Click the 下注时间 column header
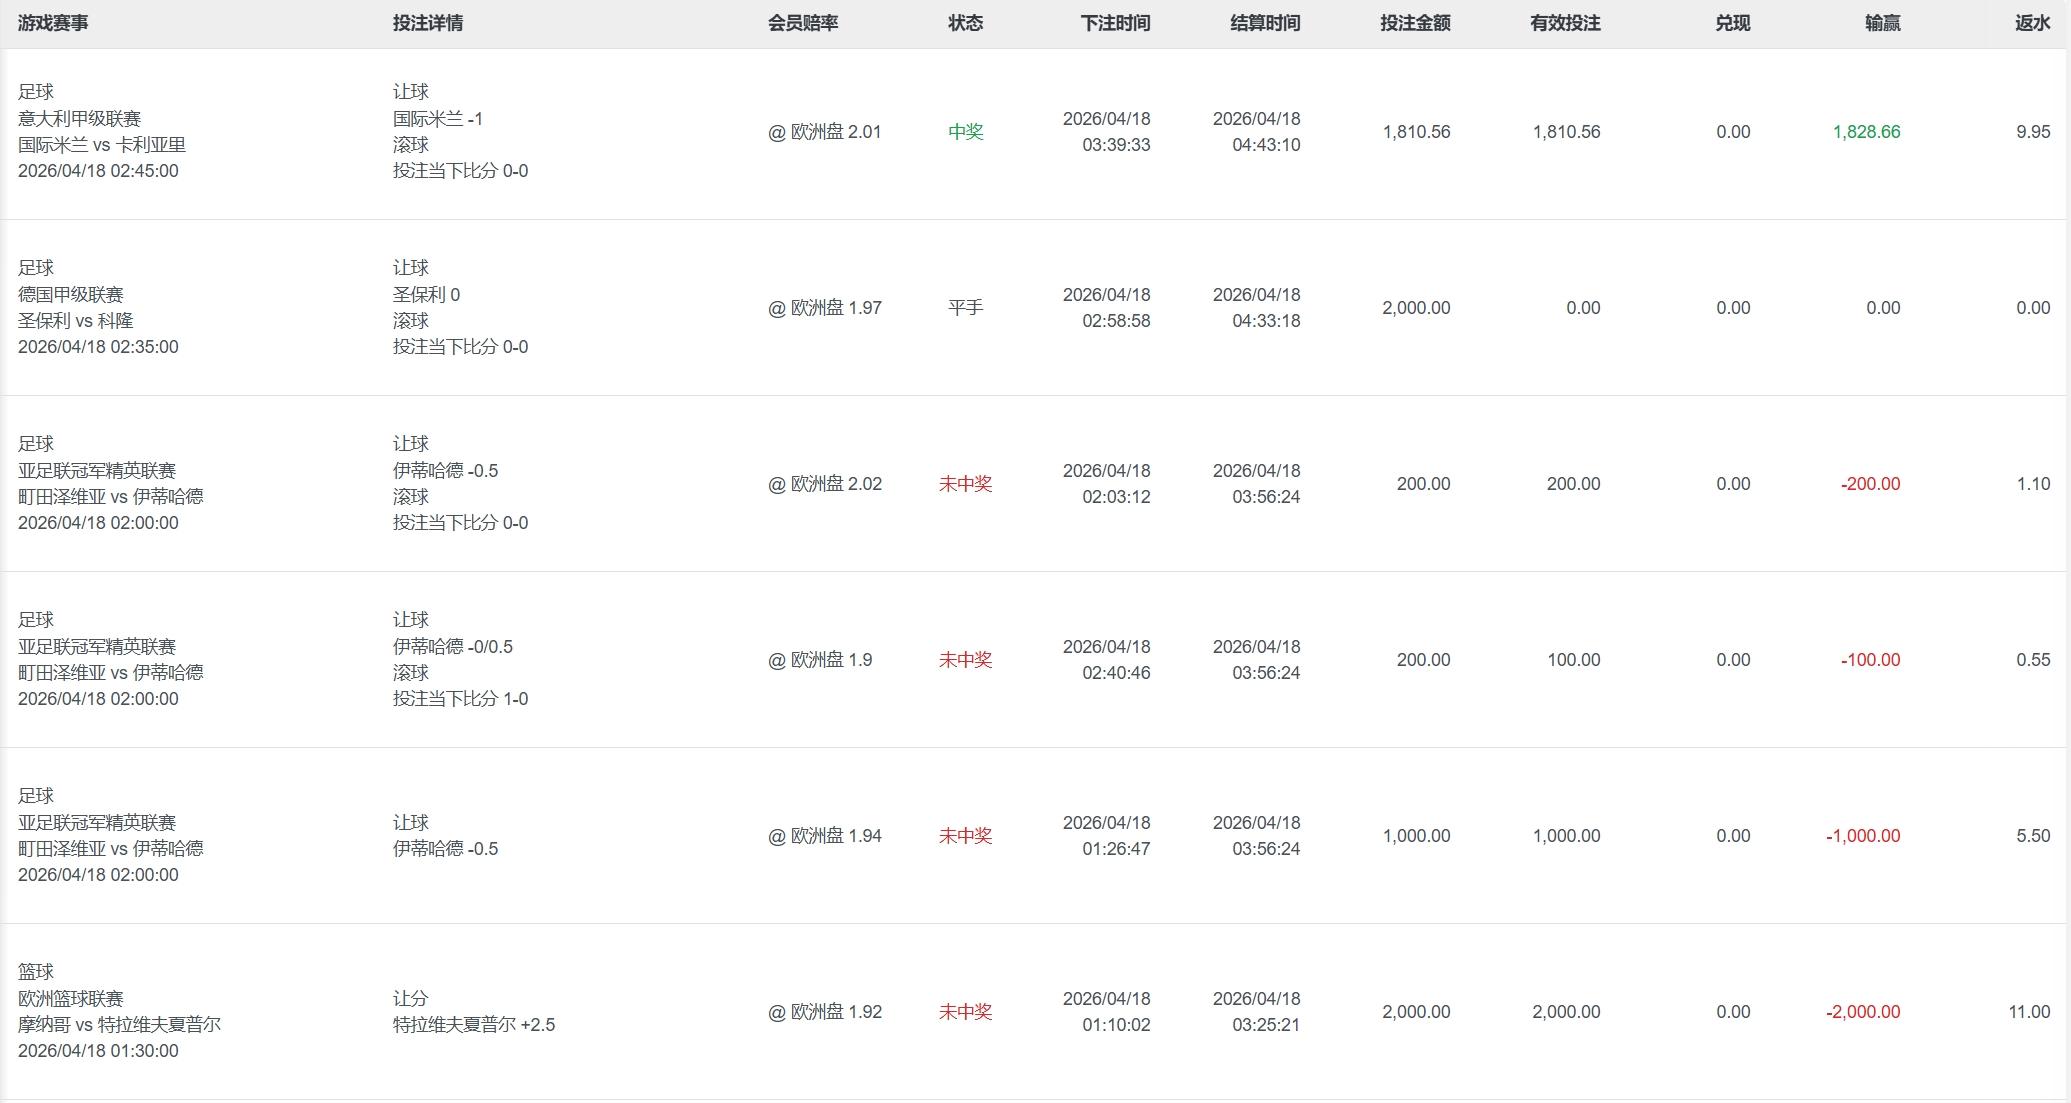 1115,23
